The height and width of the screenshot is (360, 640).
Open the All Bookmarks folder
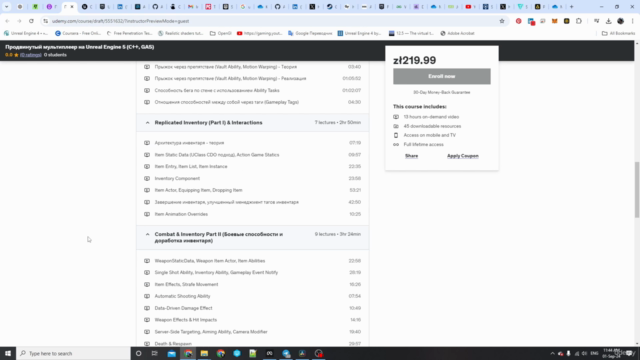click(618, 33)
